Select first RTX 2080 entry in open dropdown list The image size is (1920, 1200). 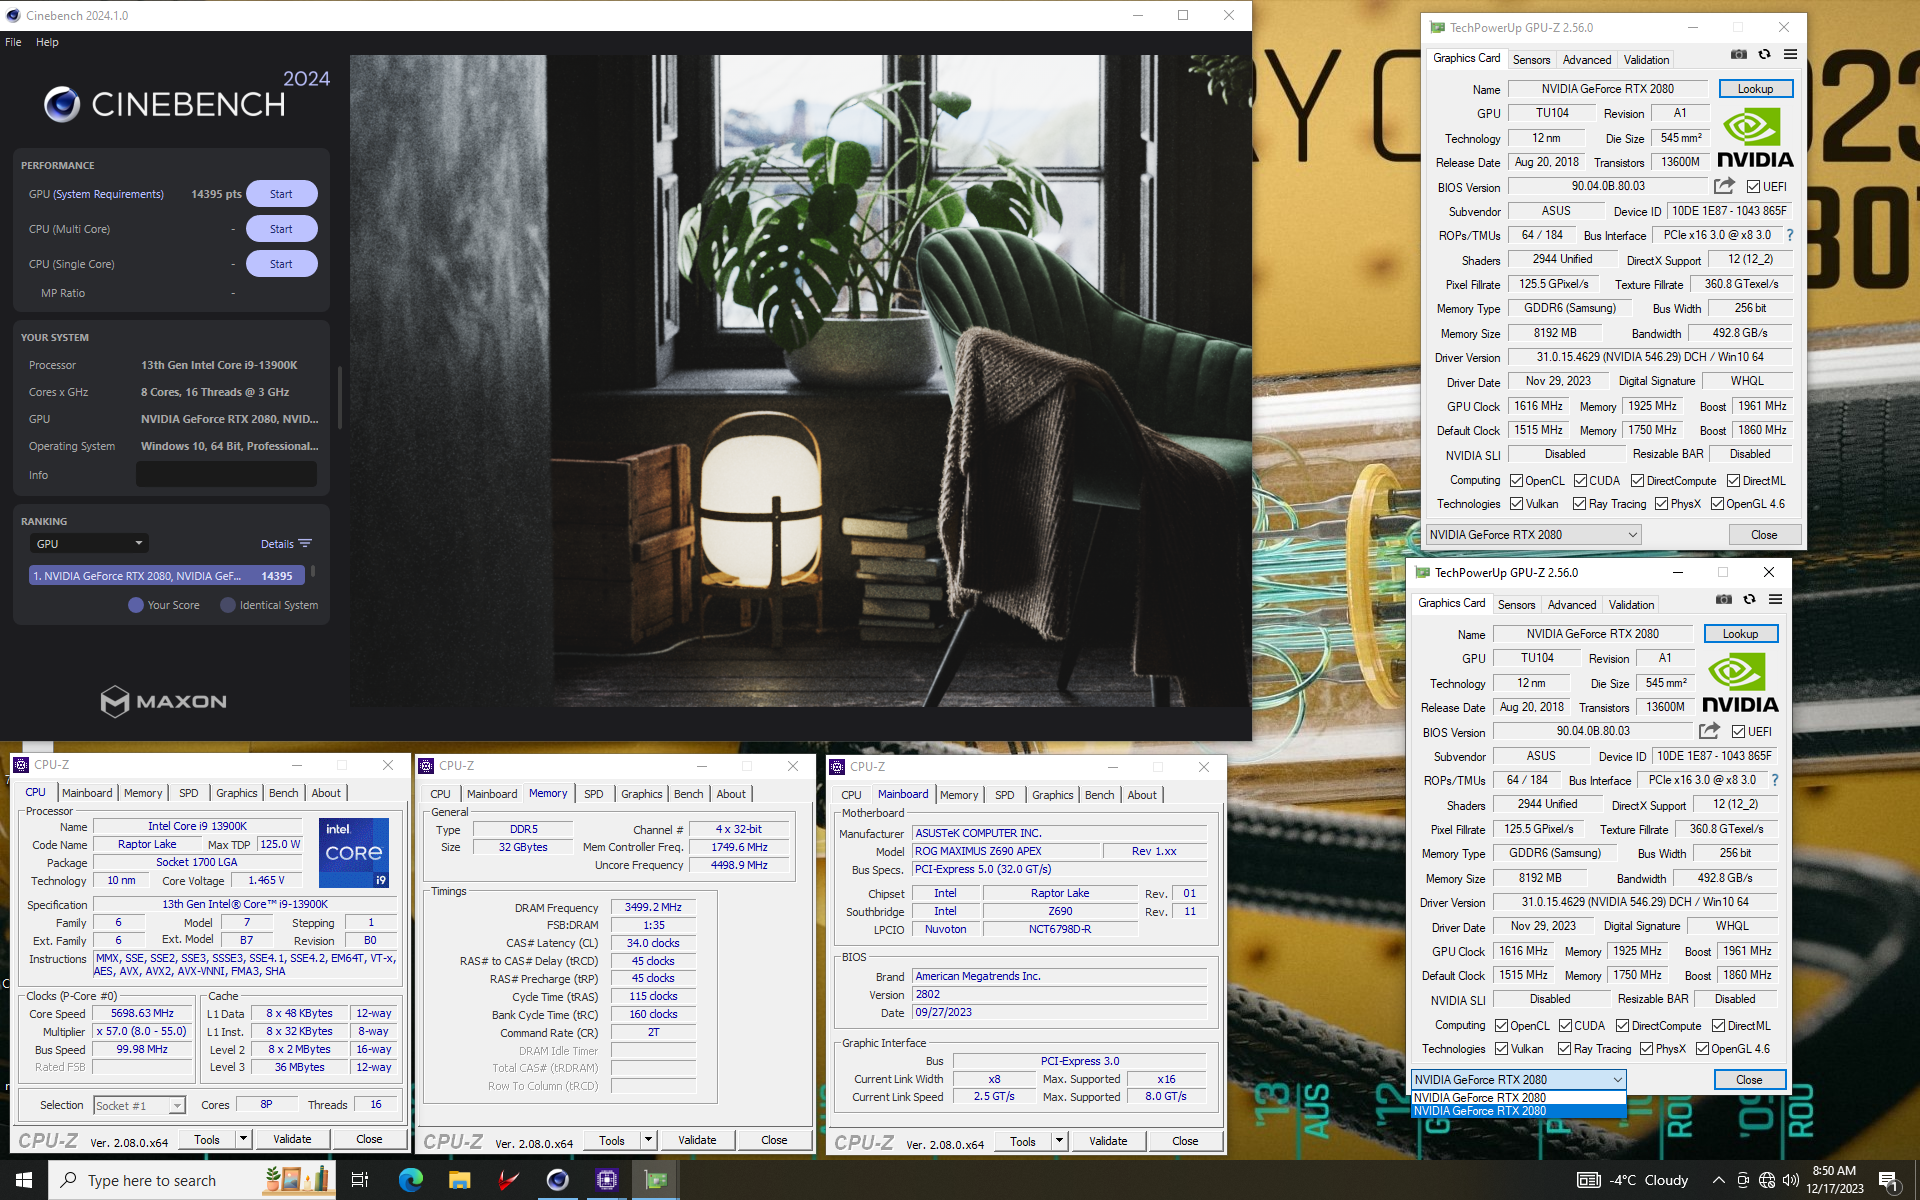1518,1098
